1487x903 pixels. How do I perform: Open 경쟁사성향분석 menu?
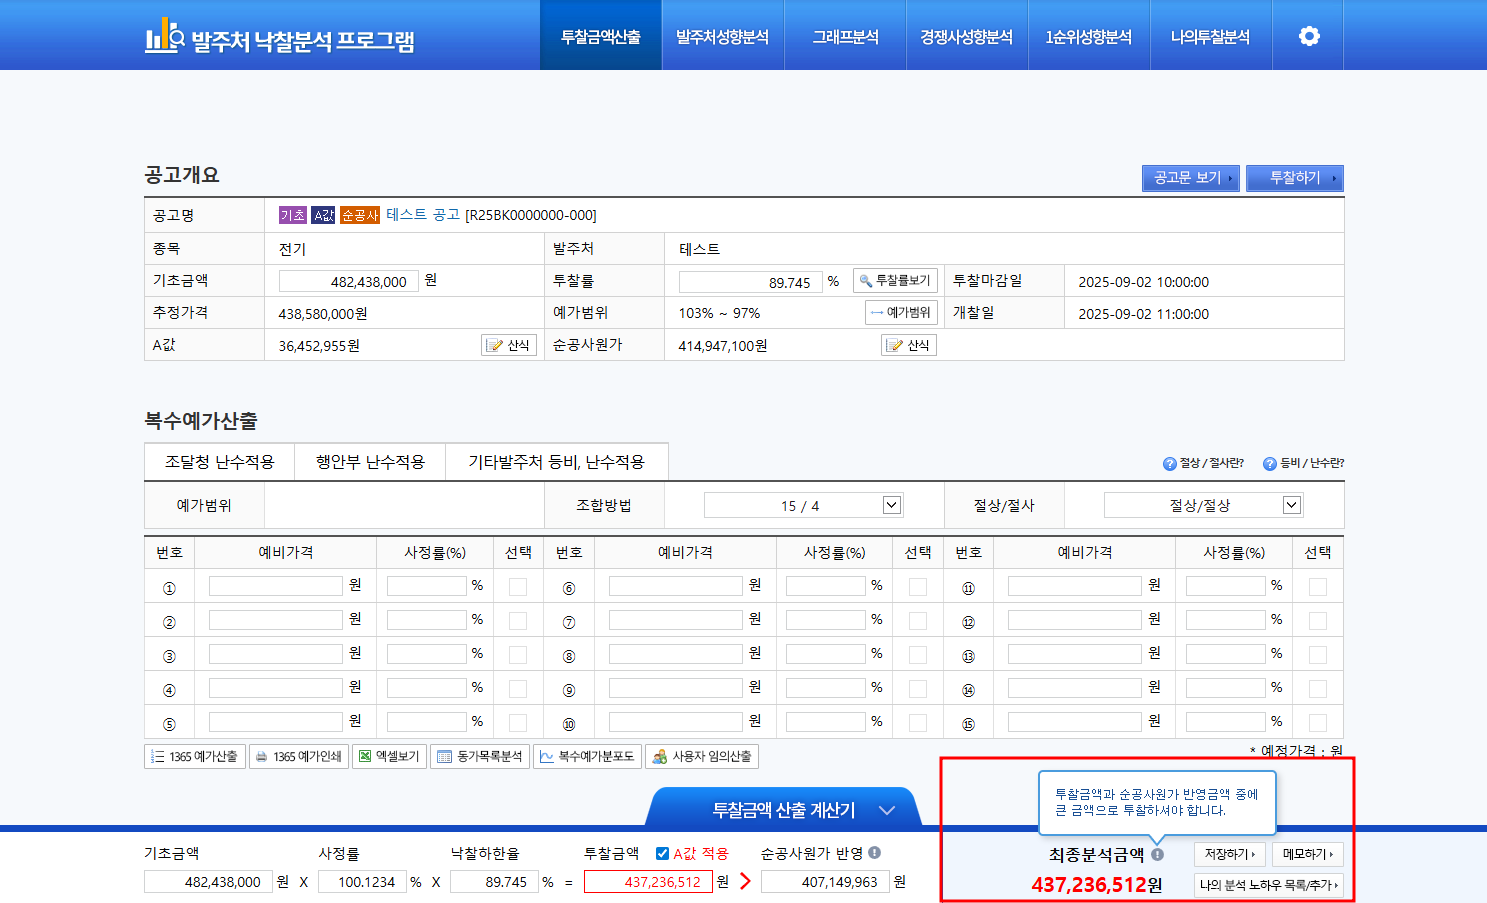pyautogui.click(x=967, y=36)
